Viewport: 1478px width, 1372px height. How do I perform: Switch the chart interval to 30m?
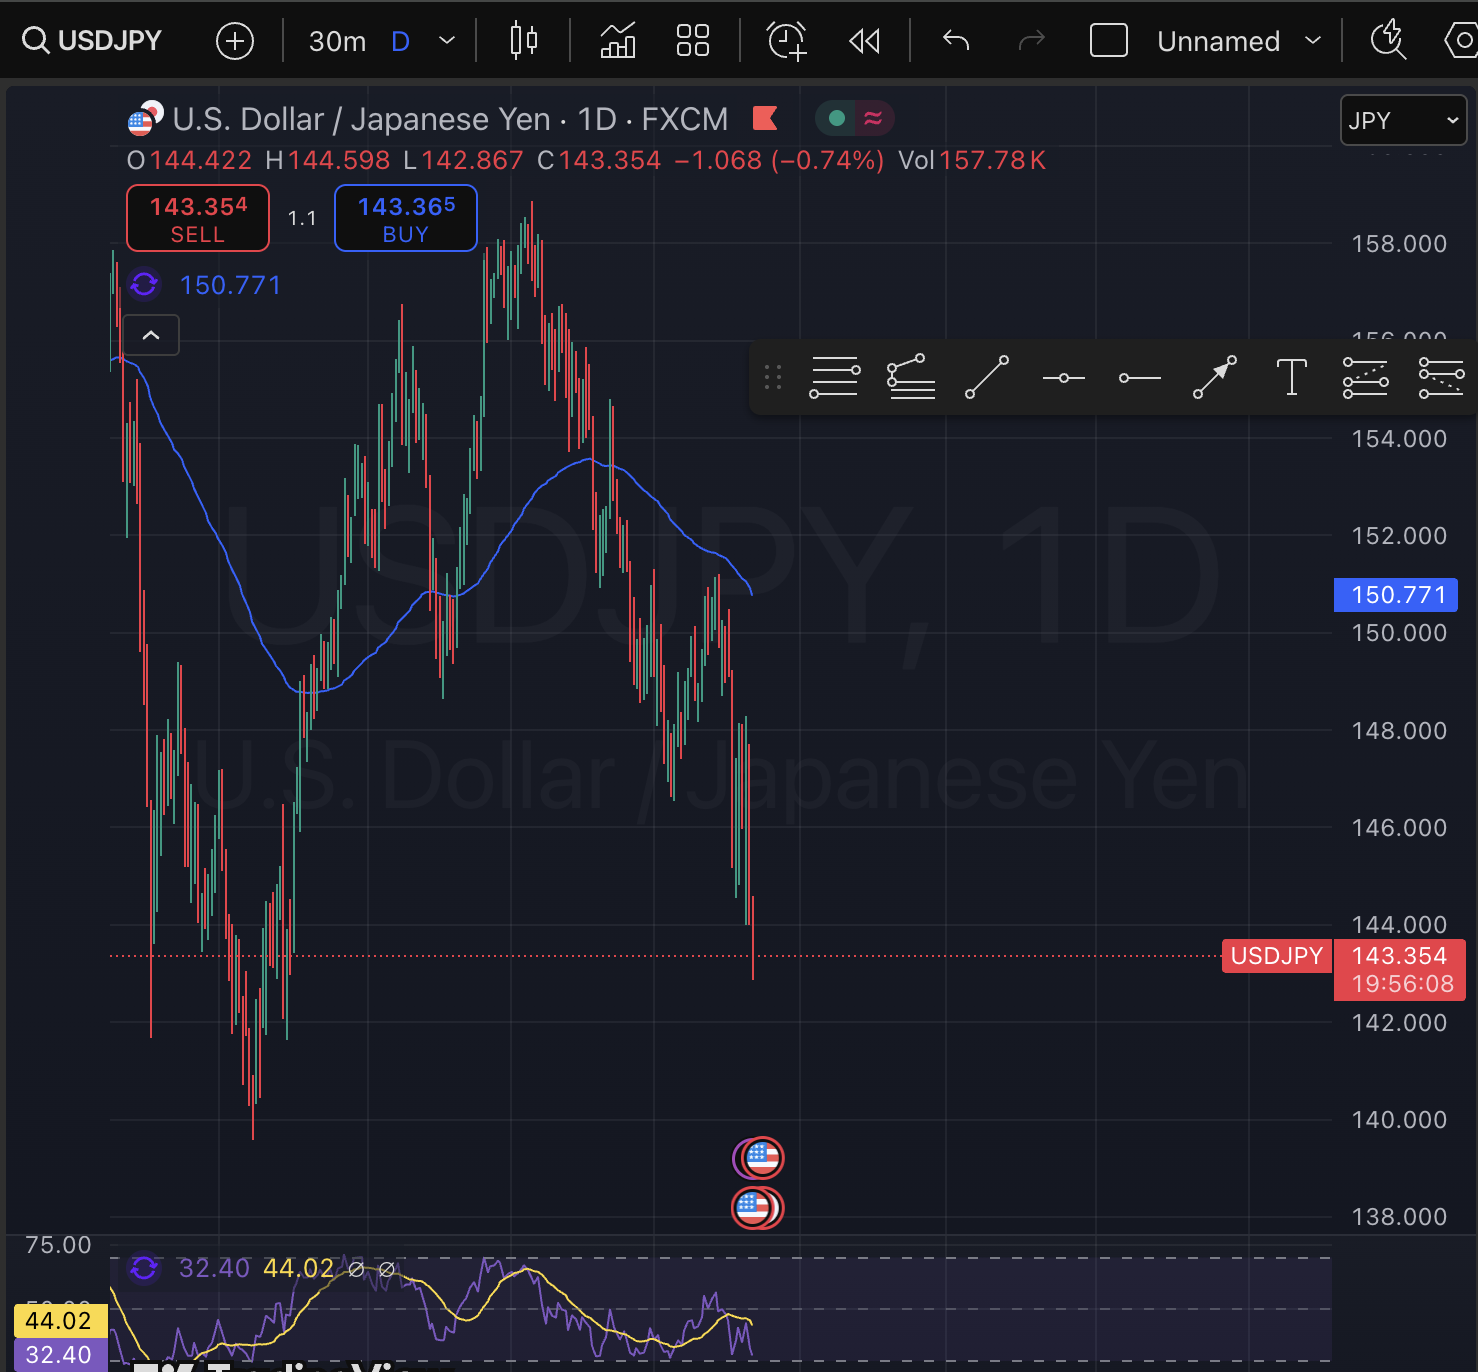coord(337,41)
